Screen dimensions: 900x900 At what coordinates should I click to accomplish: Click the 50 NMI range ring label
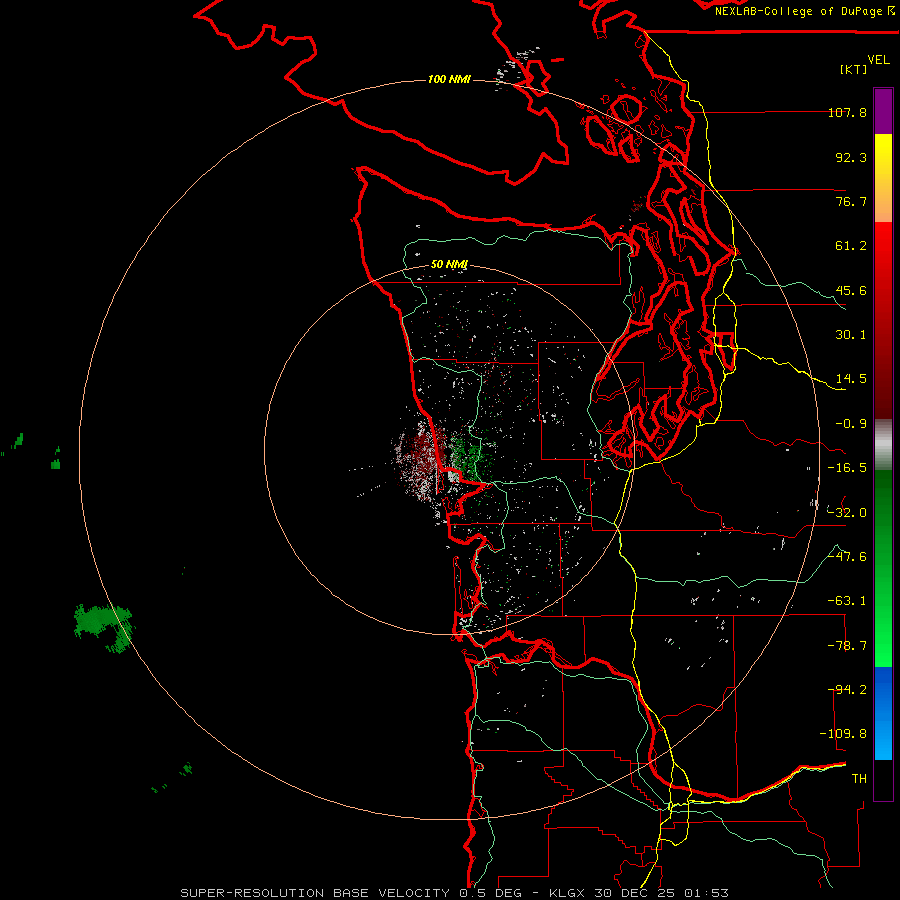click(449, 265)
